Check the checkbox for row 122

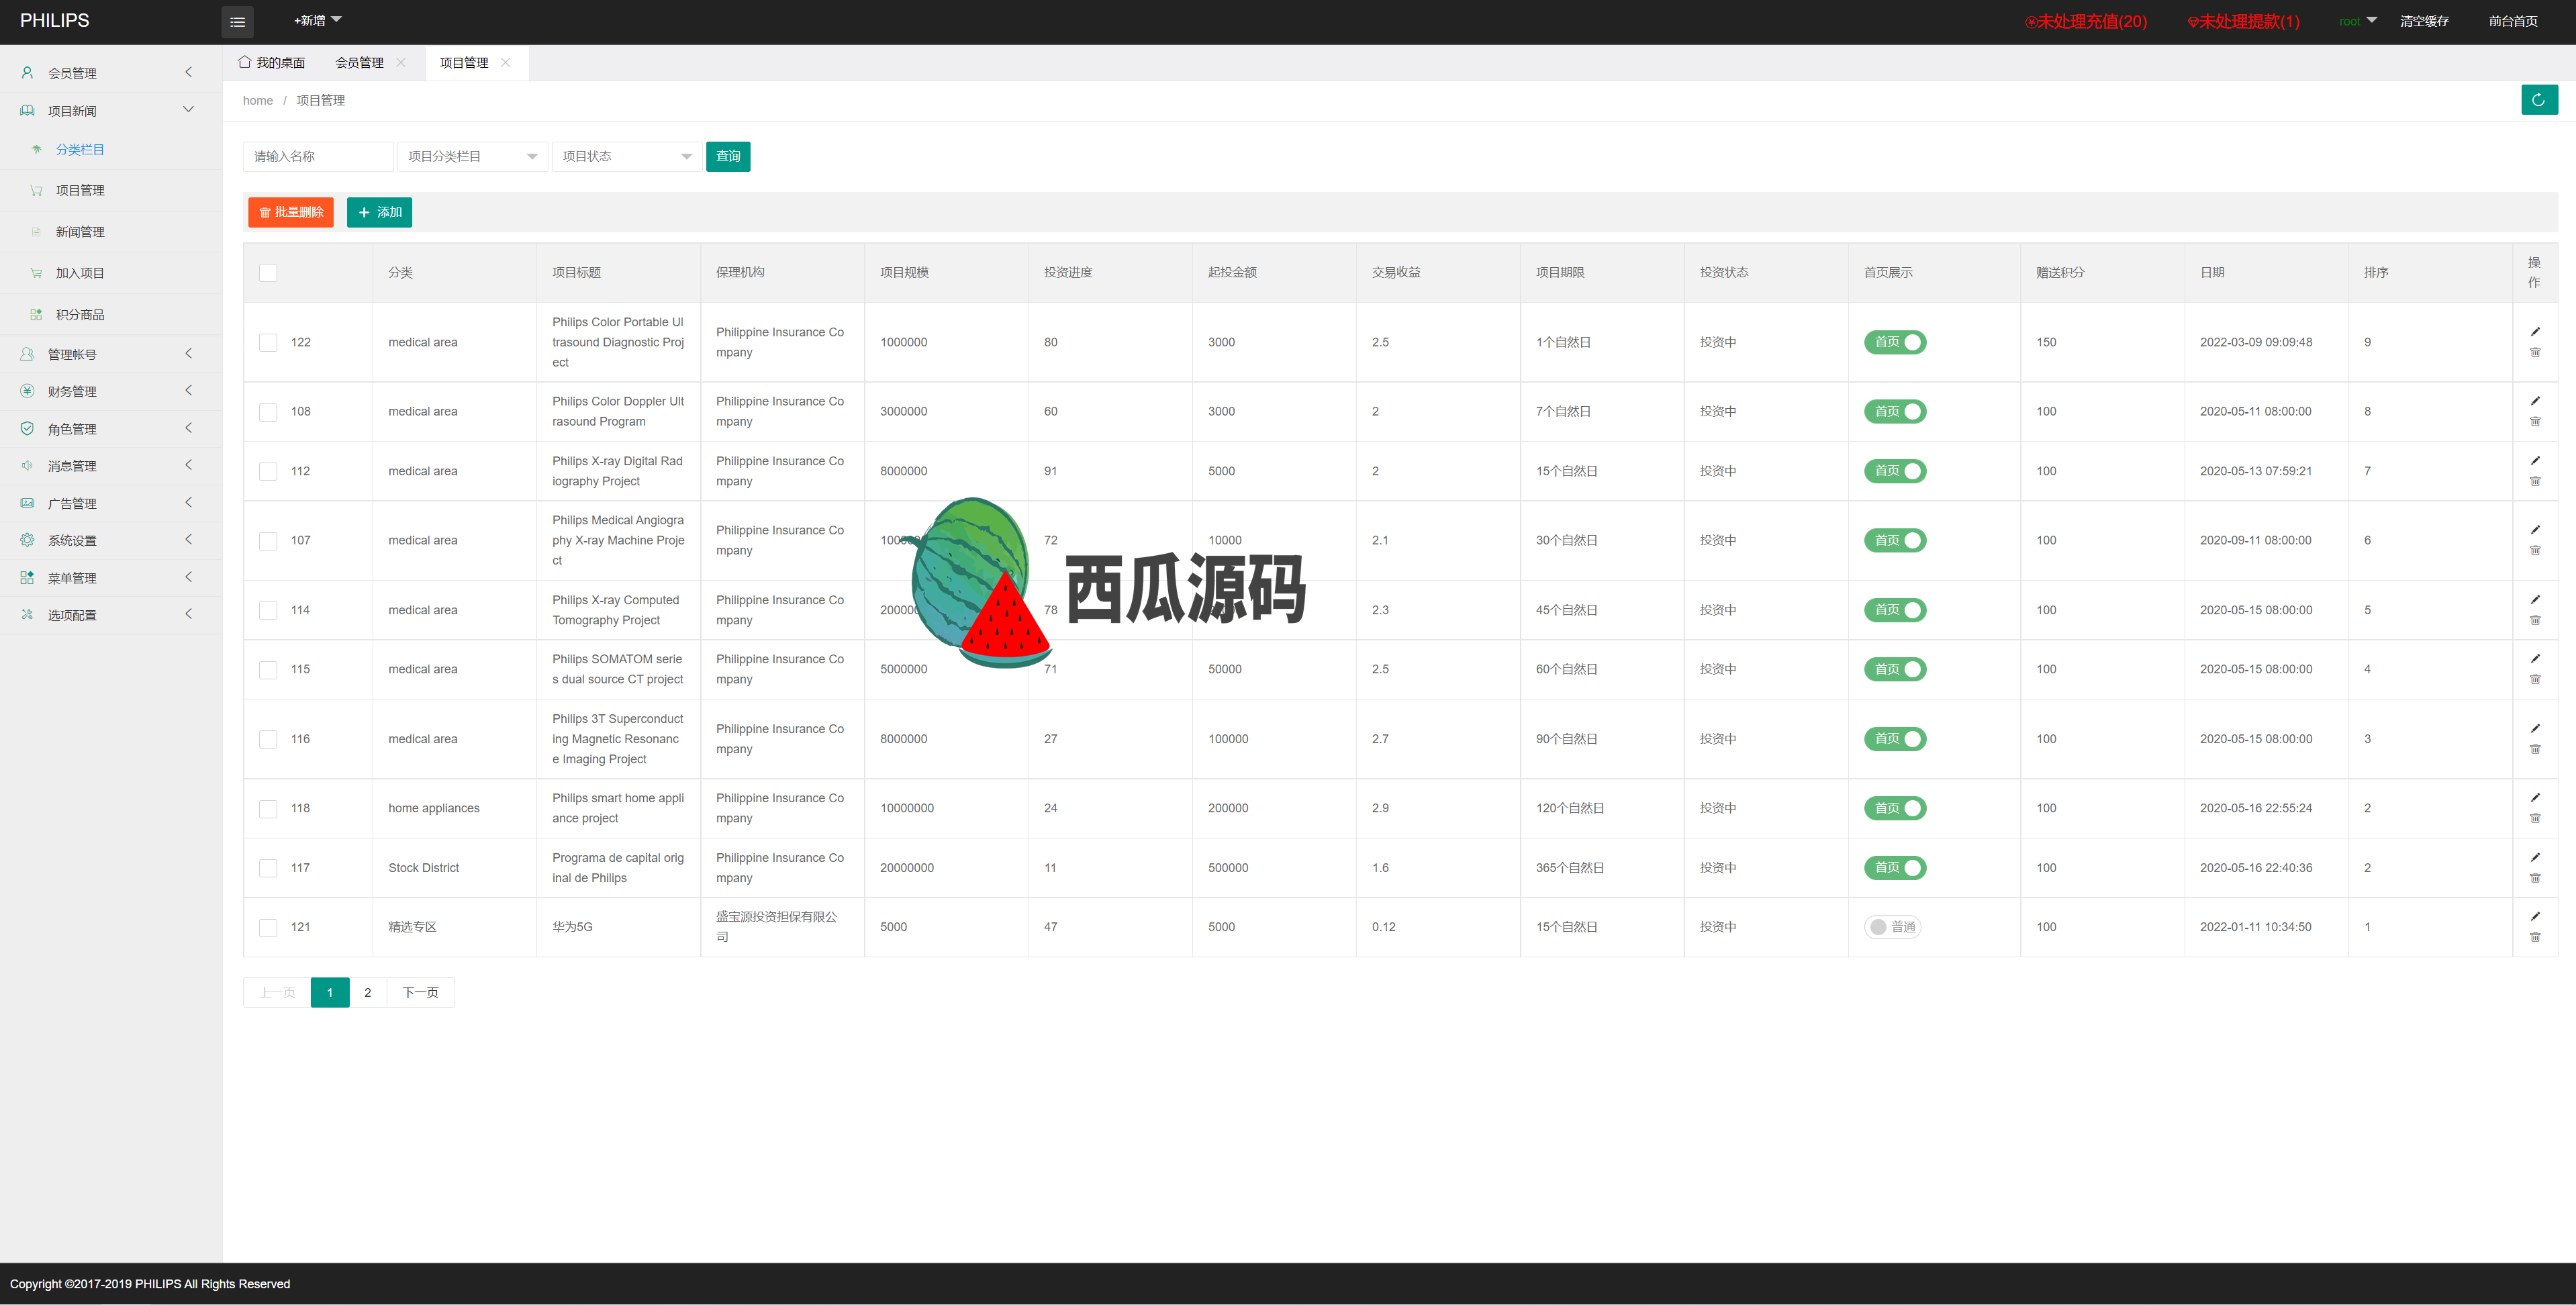click(268, 342)
